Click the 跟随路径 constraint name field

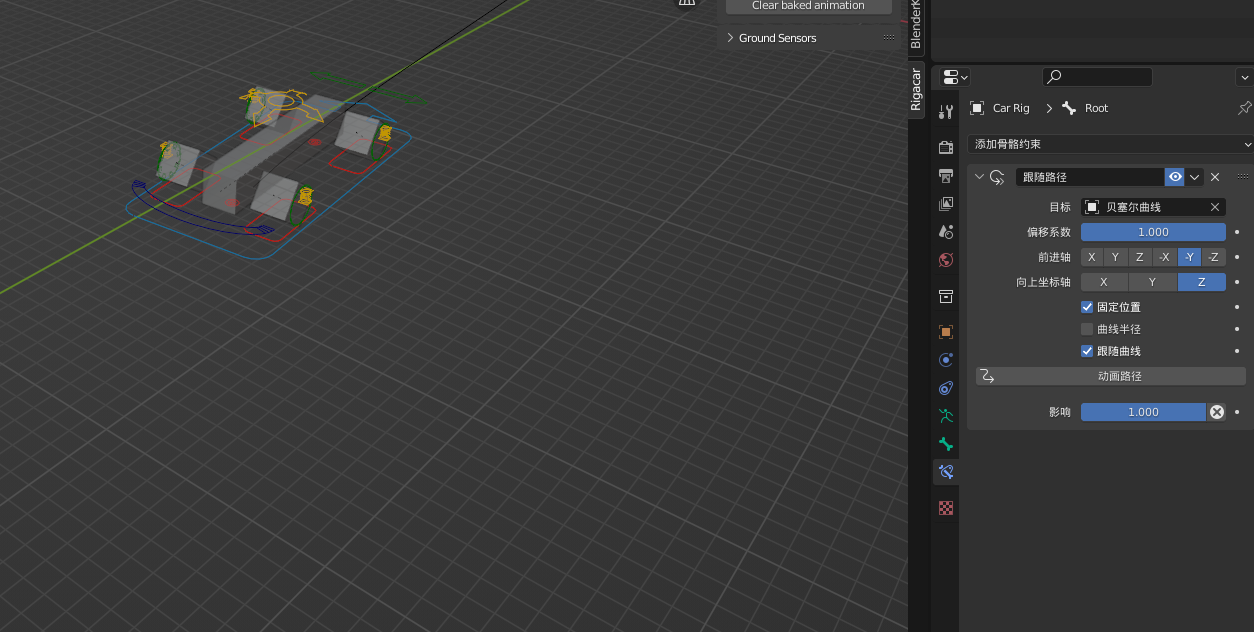pos(1090,177)
